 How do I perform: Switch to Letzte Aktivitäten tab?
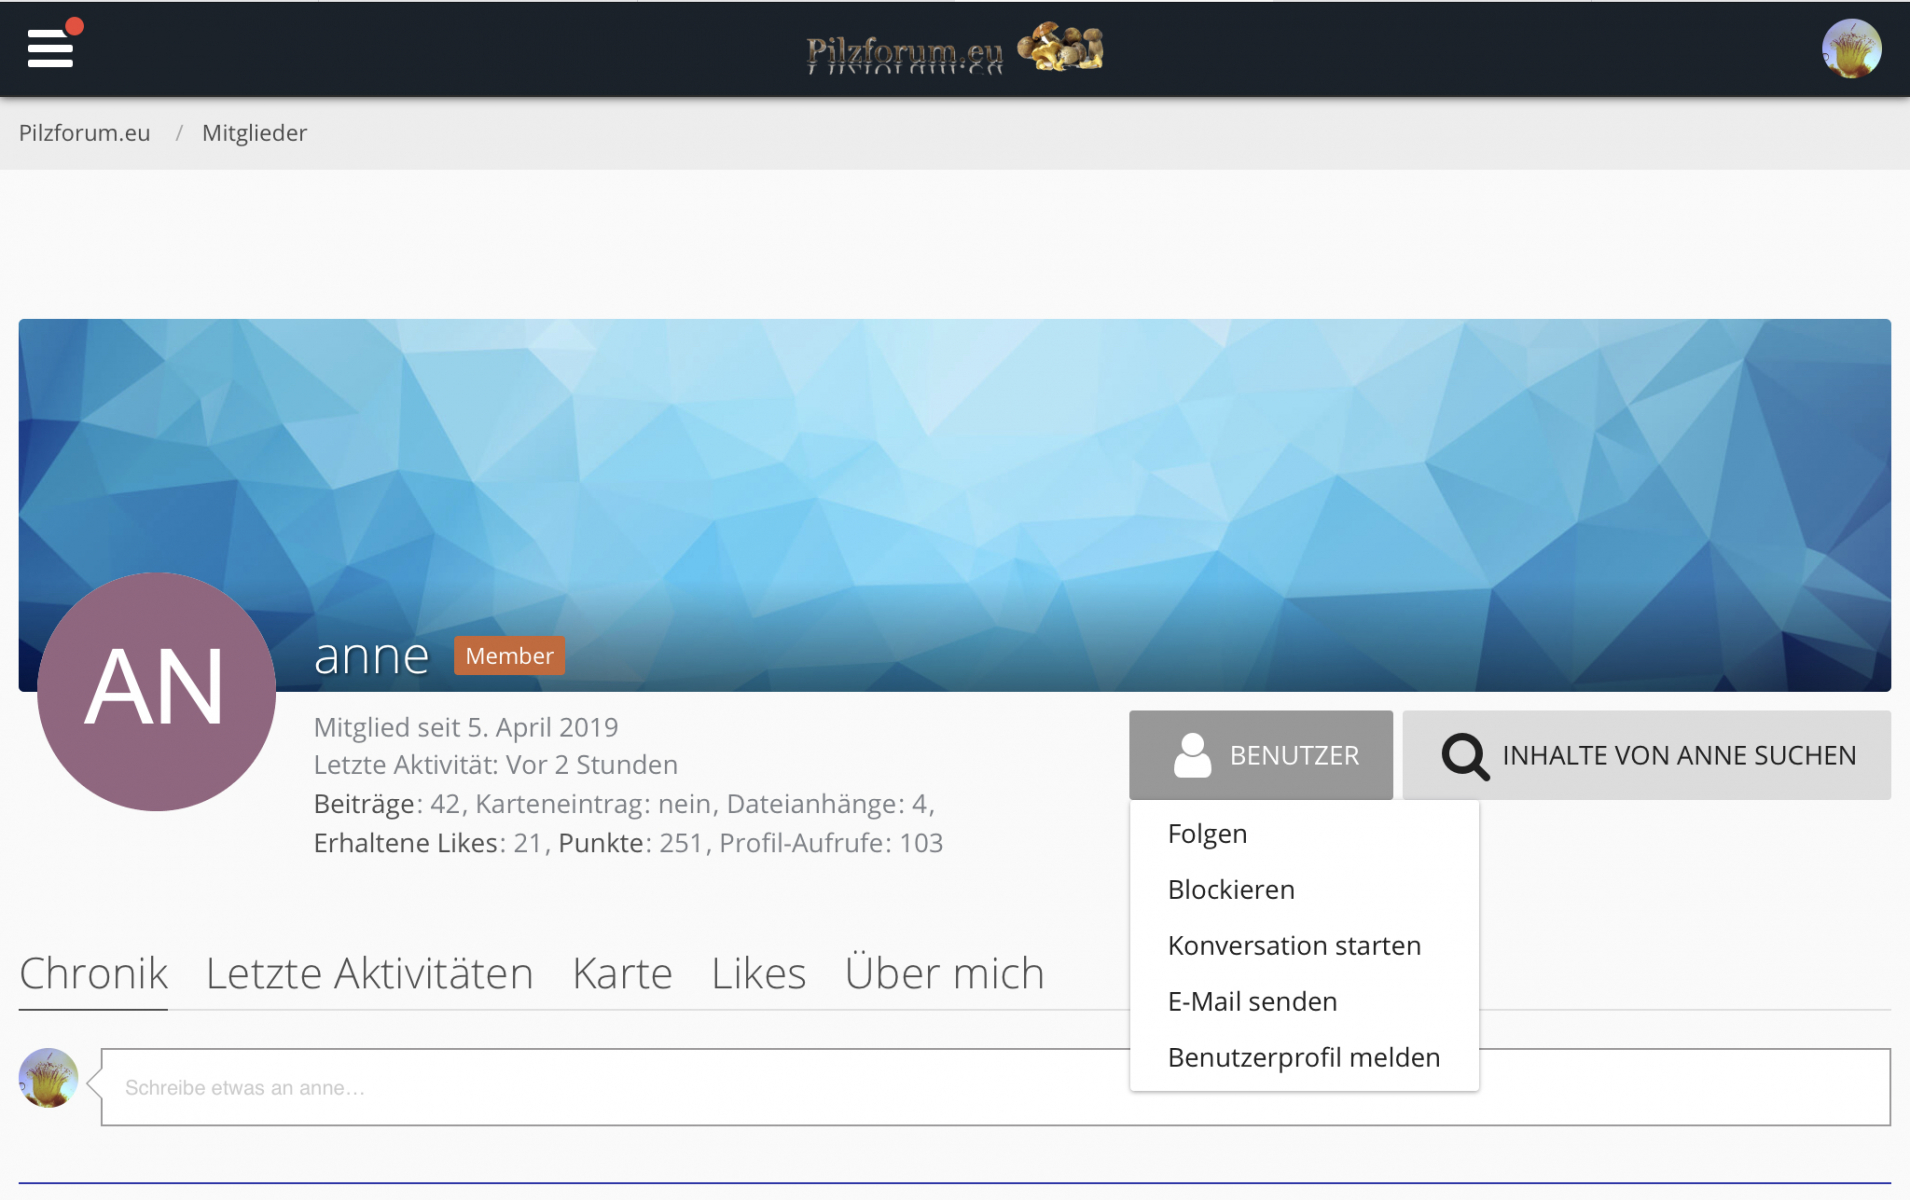[x=369, y=973]
